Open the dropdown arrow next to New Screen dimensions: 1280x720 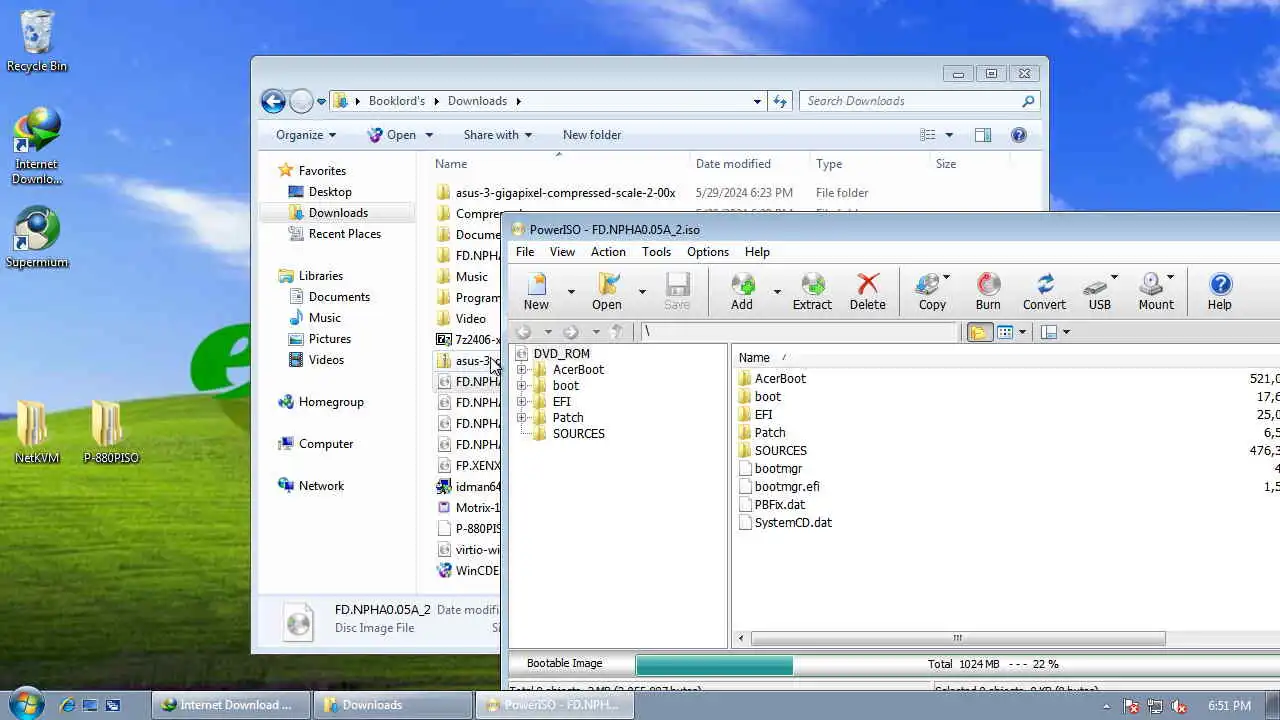(x=571, y=292)
